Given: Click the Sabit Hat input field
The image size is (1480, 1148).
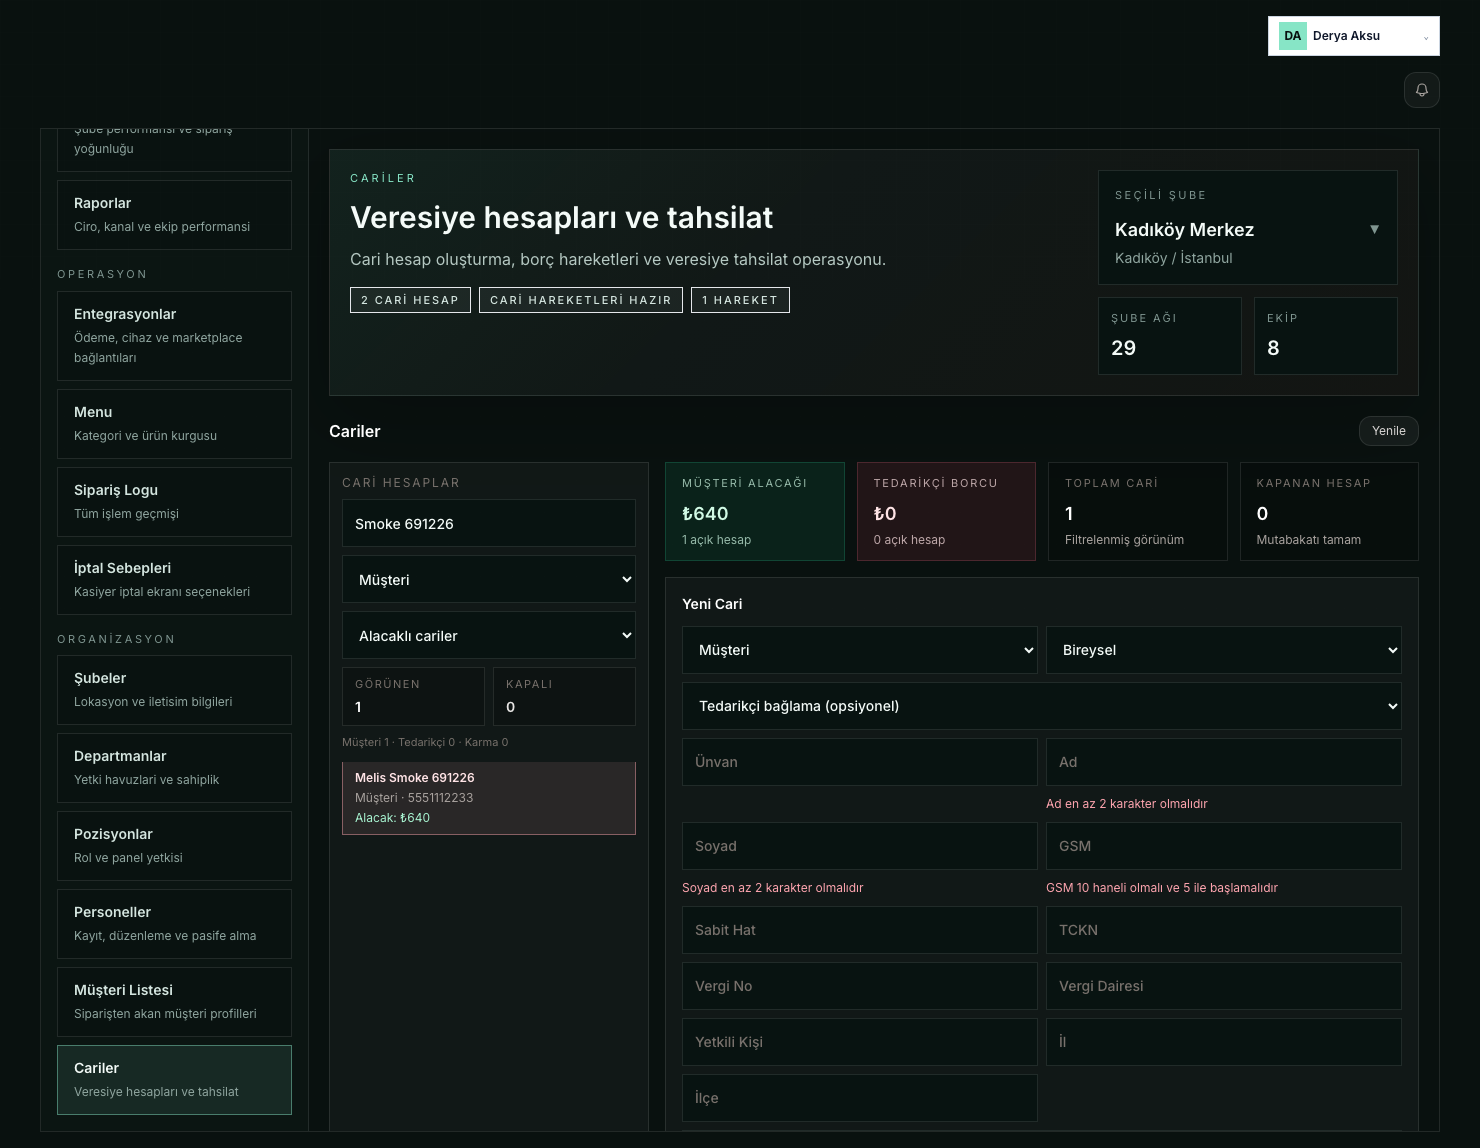Looking at the screenshot, I should click(x=860, y=930).
